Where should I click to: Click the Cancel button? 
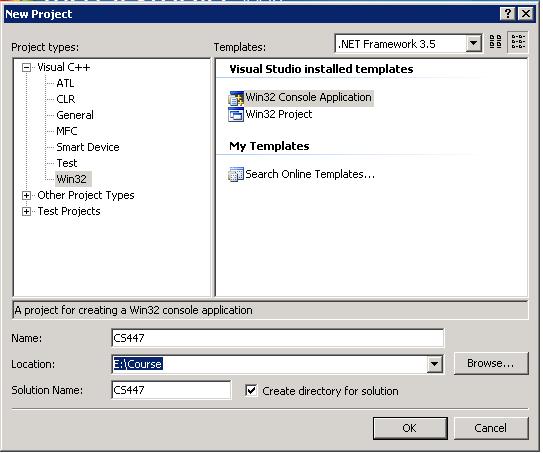tap(490, 428)
